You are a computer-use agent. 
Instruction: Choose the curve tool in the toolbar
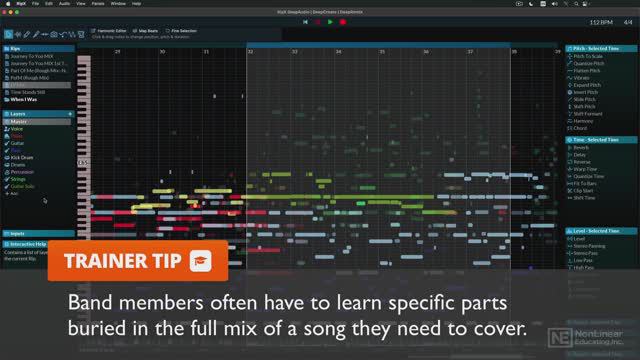pos(63,35)
